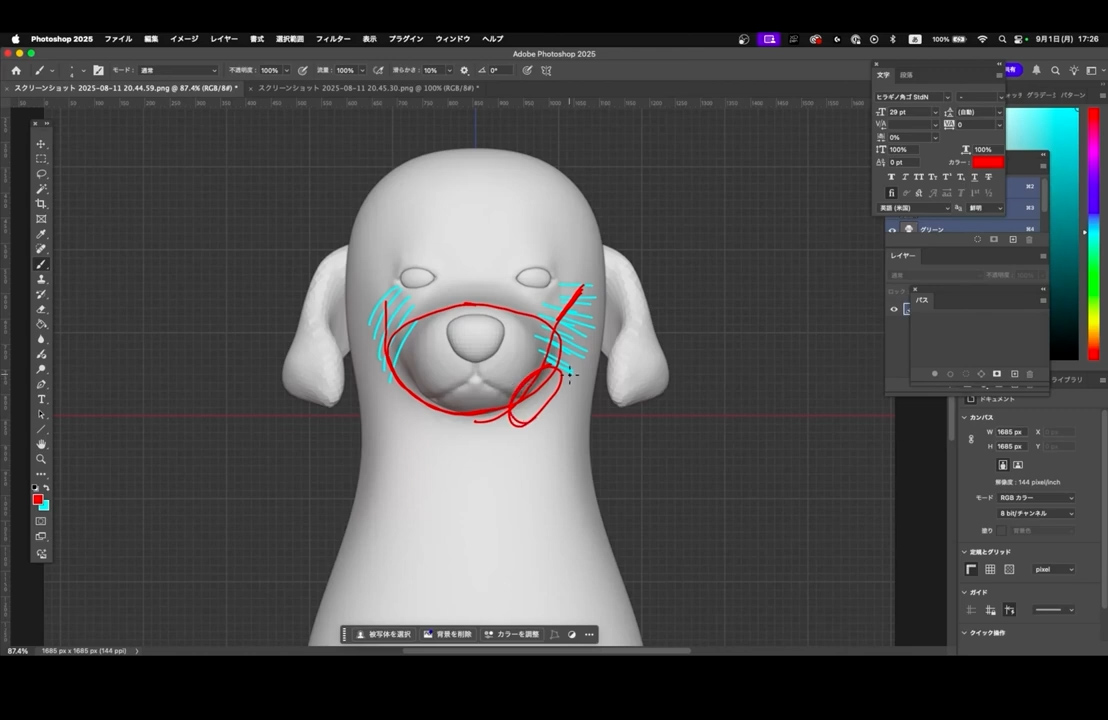
Task: Click the canvas width input field
Action: [1009, 432]
